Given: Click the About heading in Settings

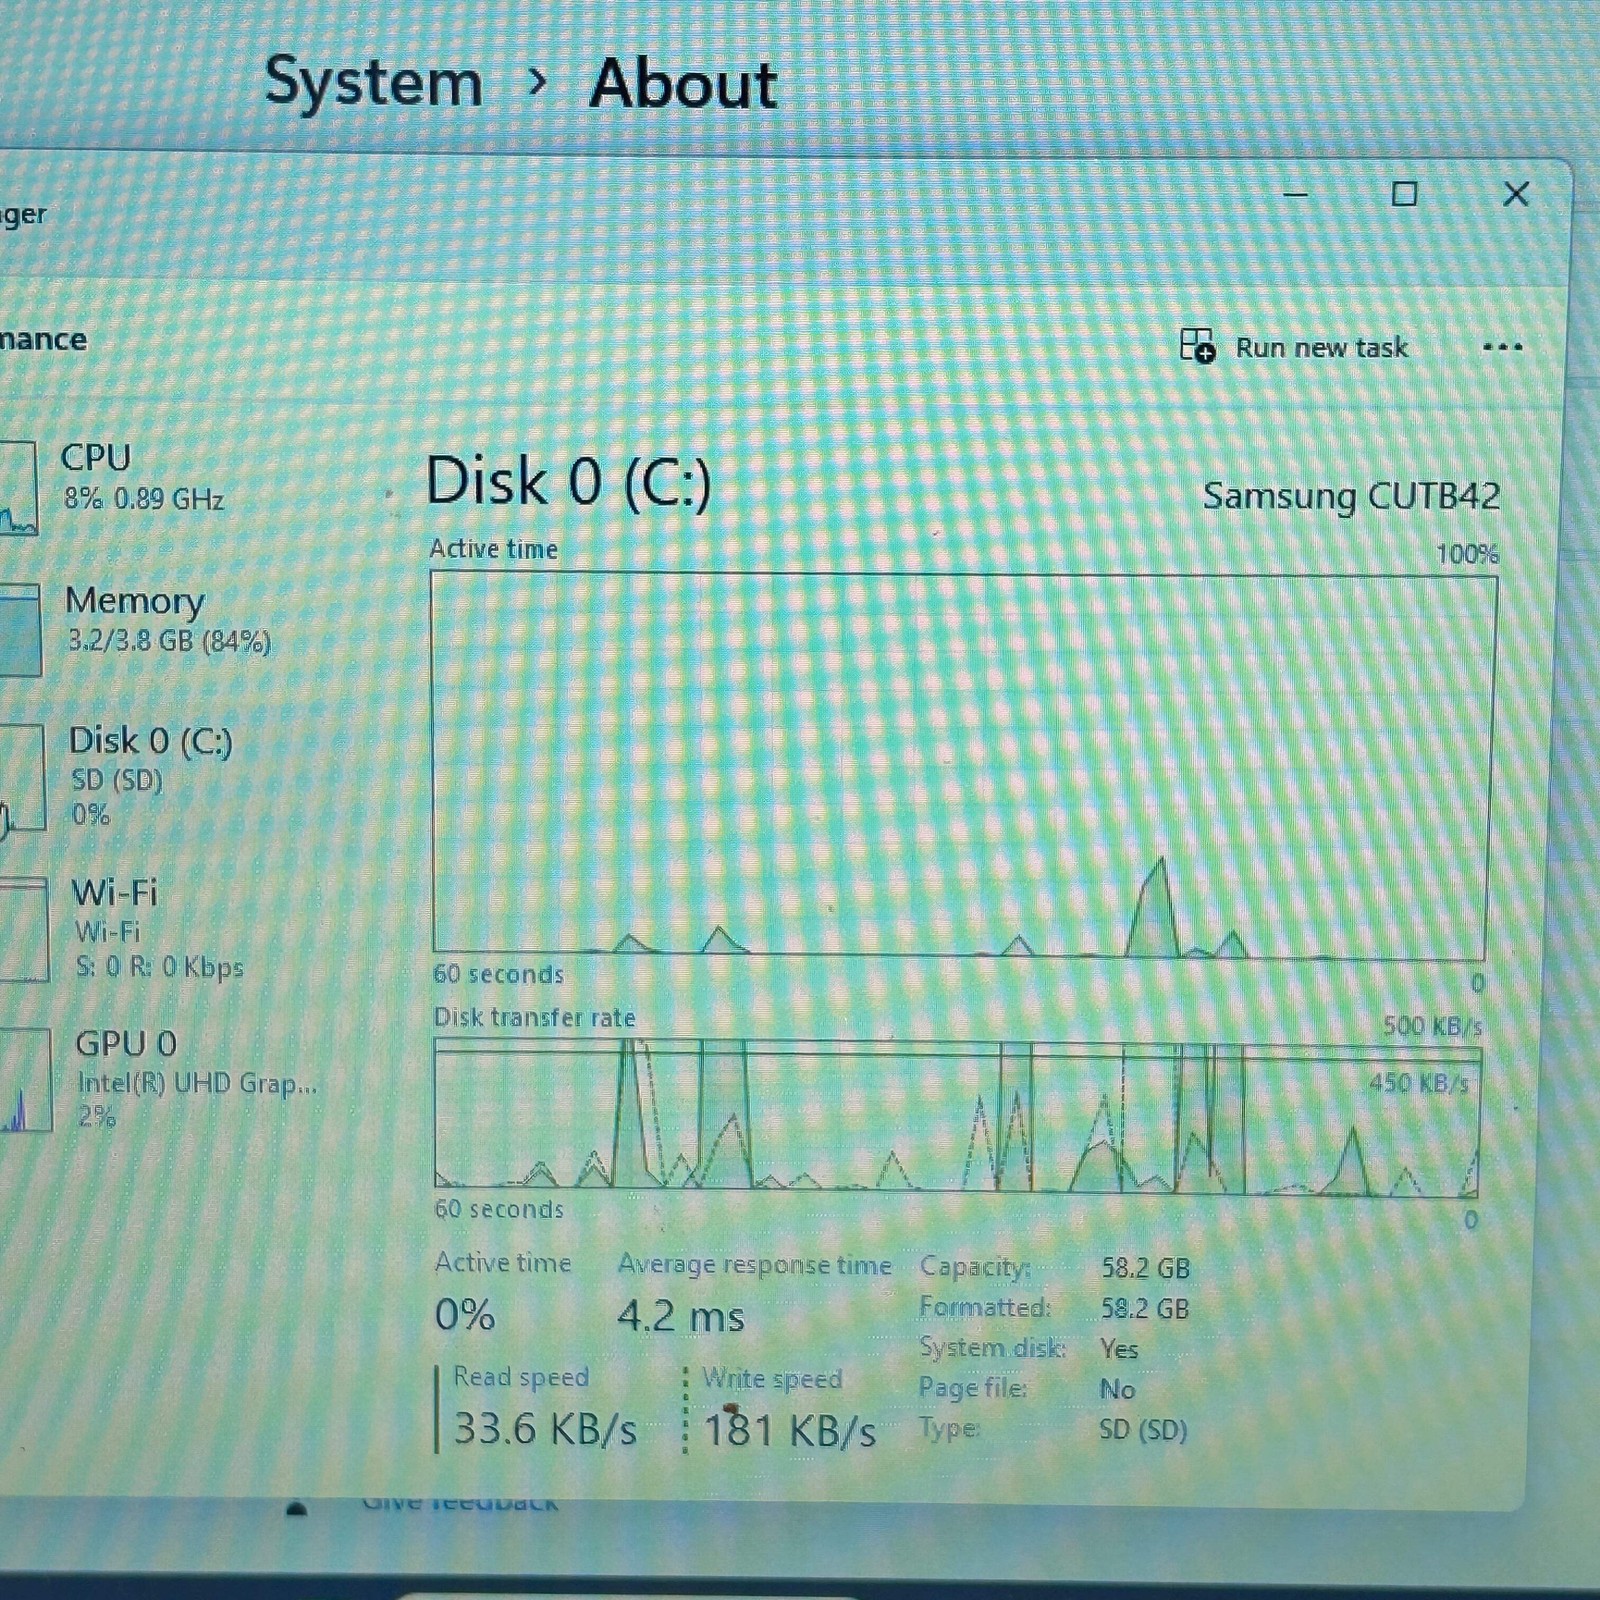Looking at the screenshot, I should 683,83.
